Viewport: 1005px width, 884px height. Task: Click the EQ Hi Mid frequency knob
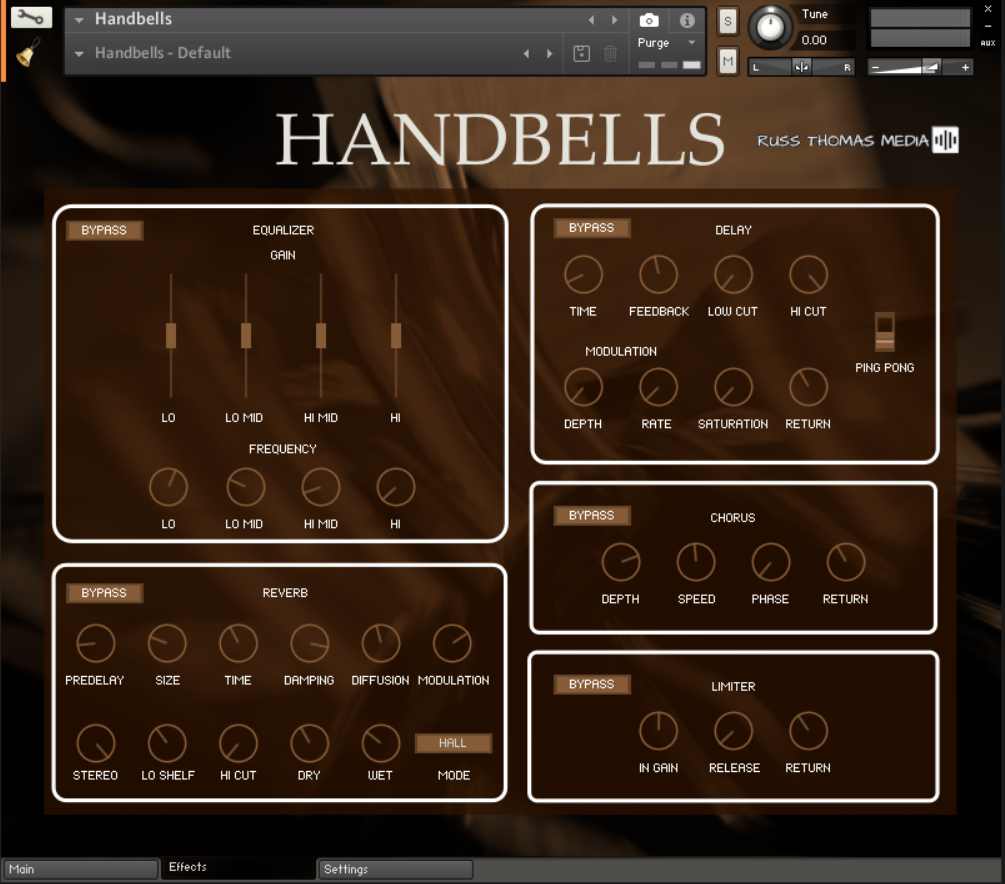[x=320, y=487]
